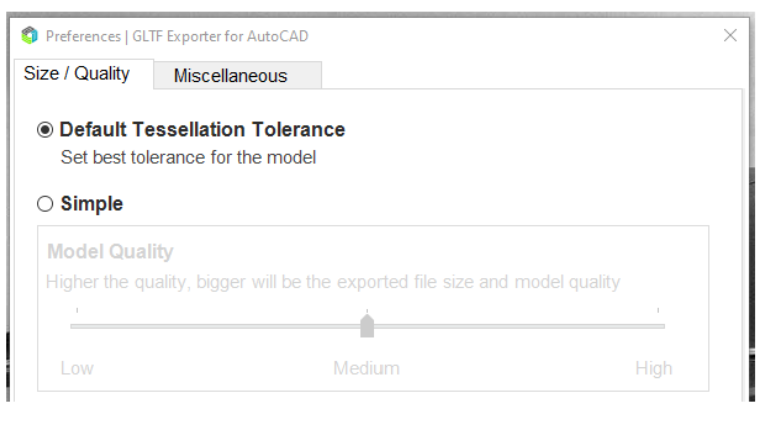The width and height of the screenshot is (762, 426).
Task: Close the Preferences dialog
Action: point(730,36)
